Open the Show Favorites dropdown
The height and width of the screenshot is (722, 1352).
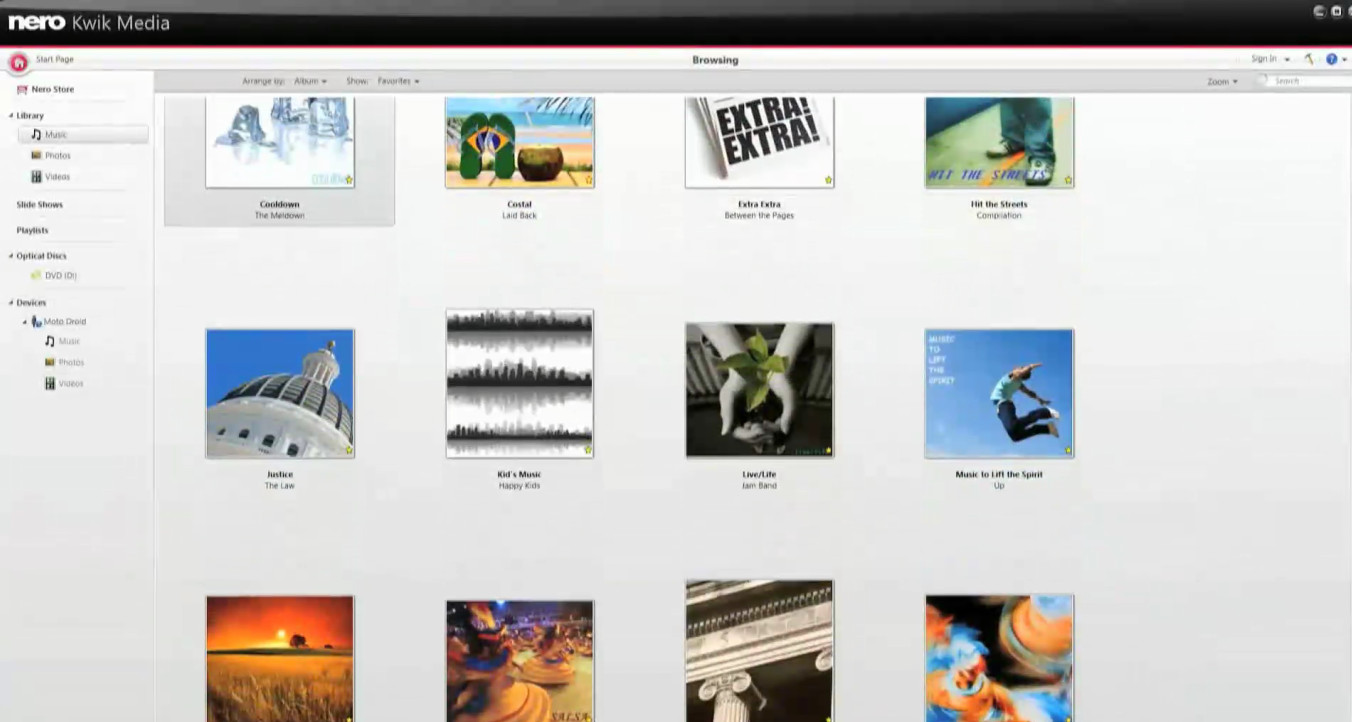(398, 81)
